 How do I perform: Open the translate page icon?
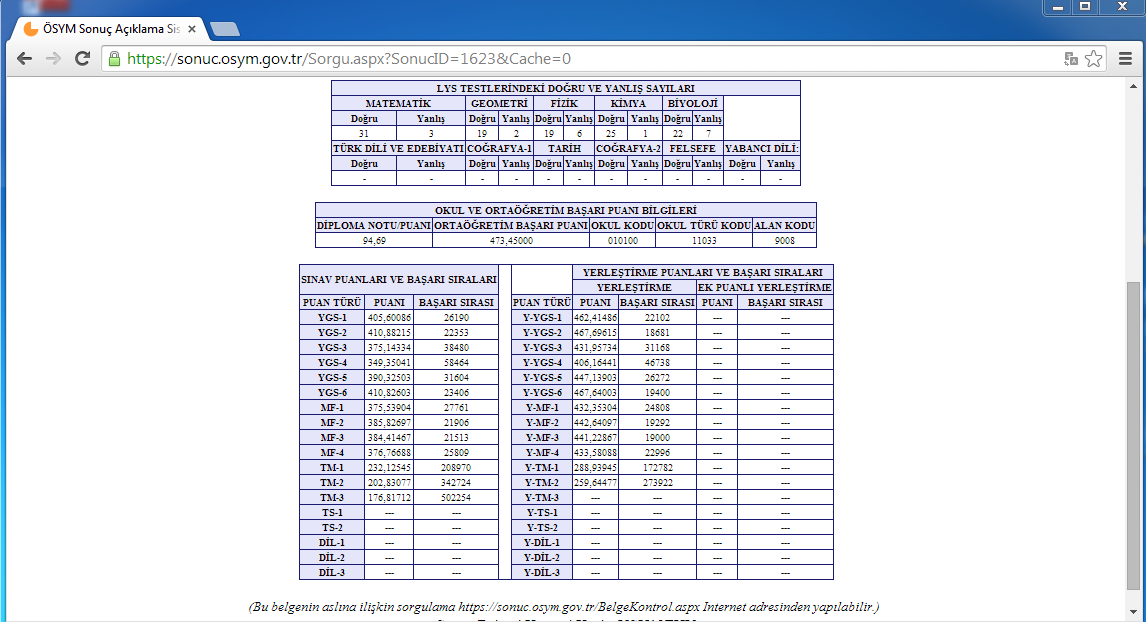coord(1071,59)
